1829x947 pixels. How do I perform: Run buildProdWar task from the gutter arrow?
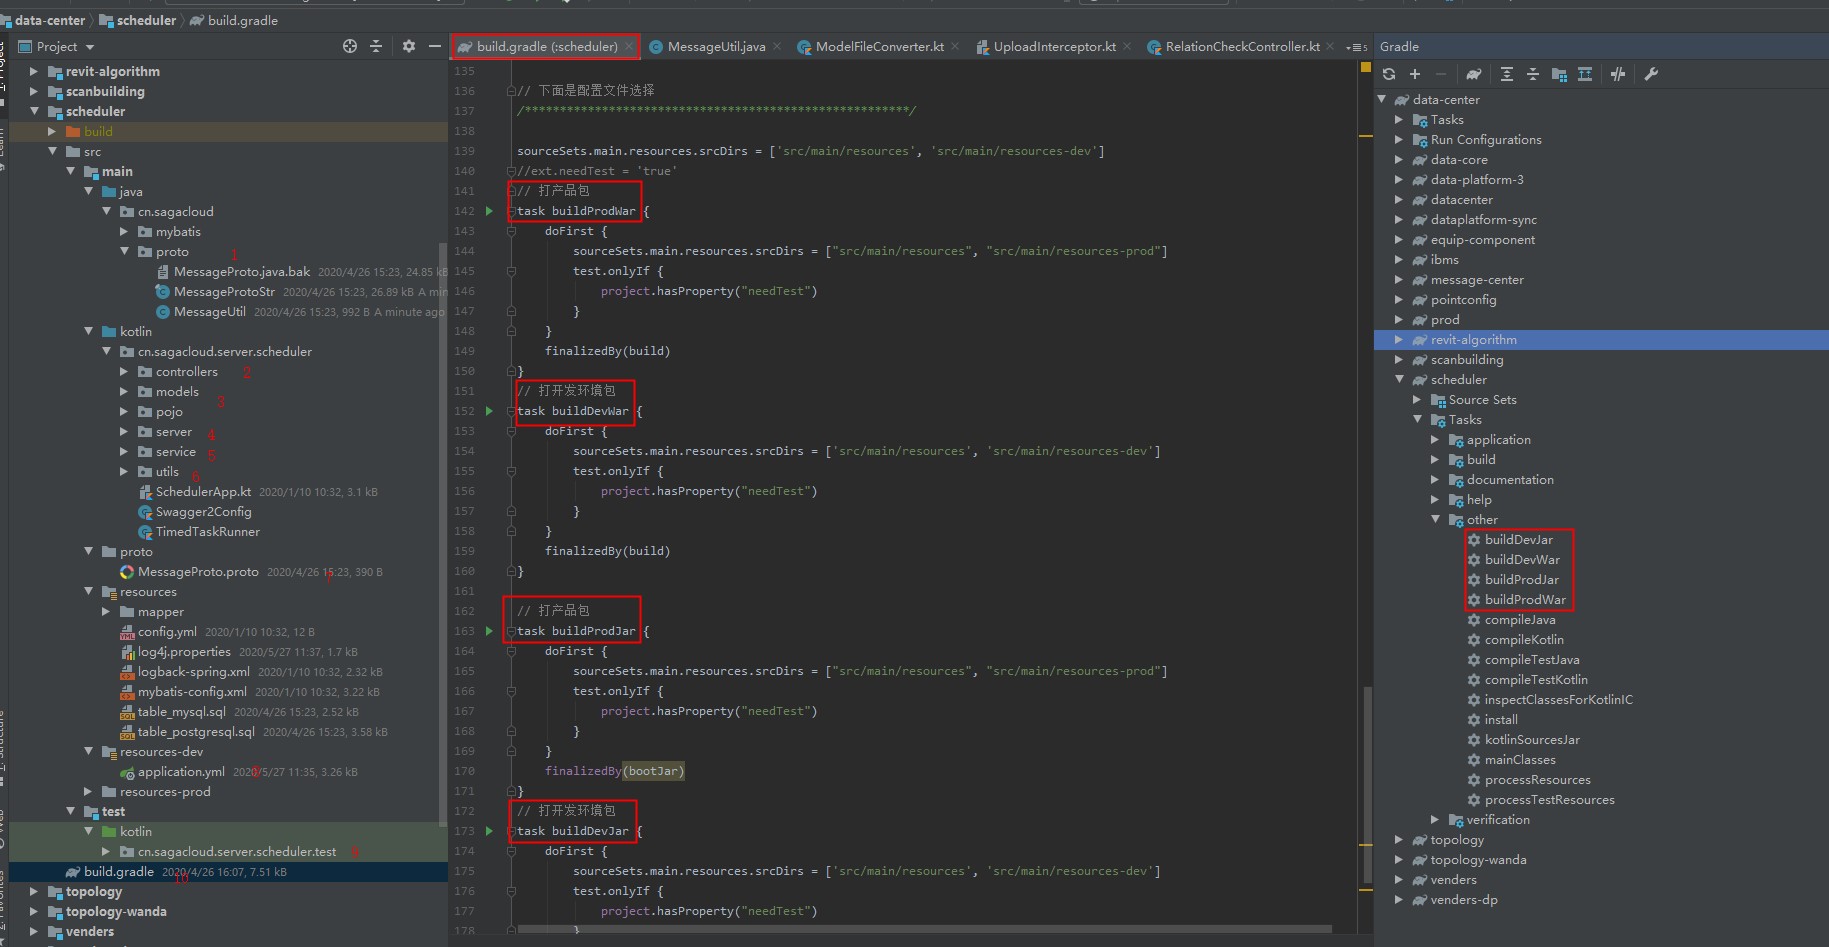tap(489, 211)
